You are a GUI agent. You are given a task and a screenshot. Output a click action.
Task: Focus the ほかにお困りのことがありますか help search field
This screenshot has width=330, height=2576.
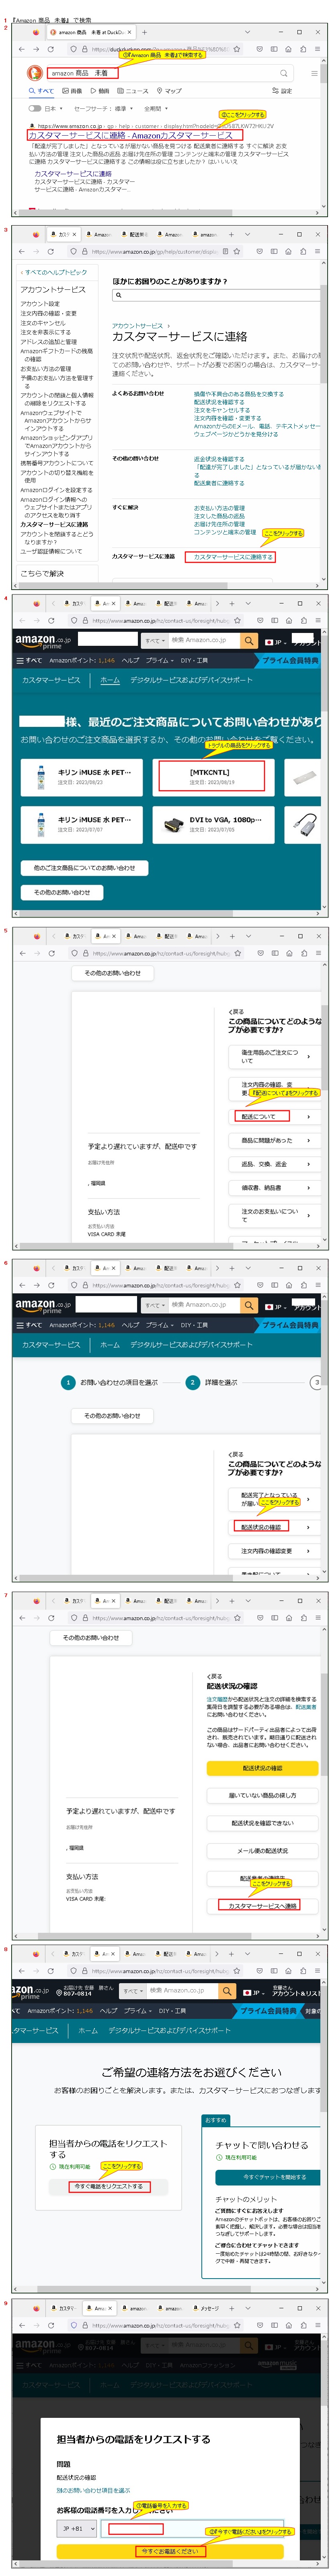click(216, 295)
